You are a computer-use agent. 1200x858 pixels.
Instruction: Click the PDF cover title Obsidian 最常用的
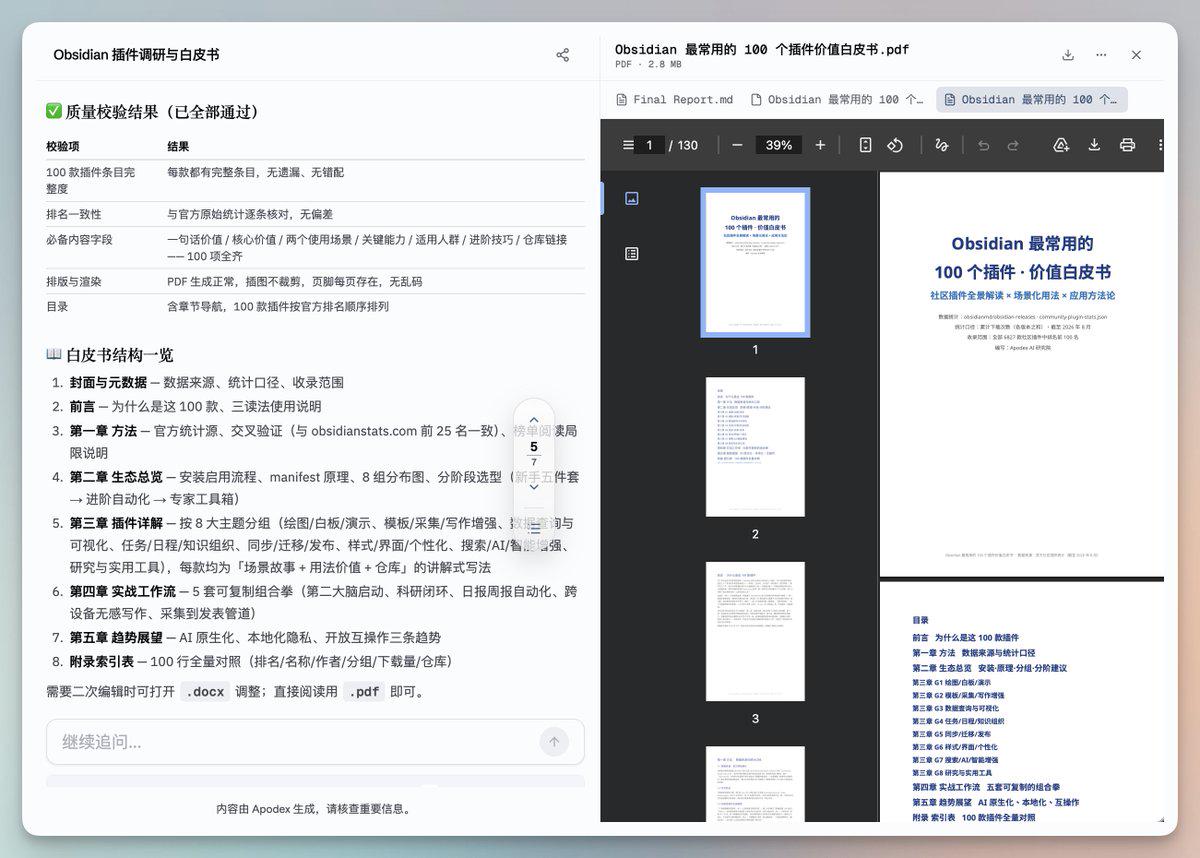tap(1022, 243)
